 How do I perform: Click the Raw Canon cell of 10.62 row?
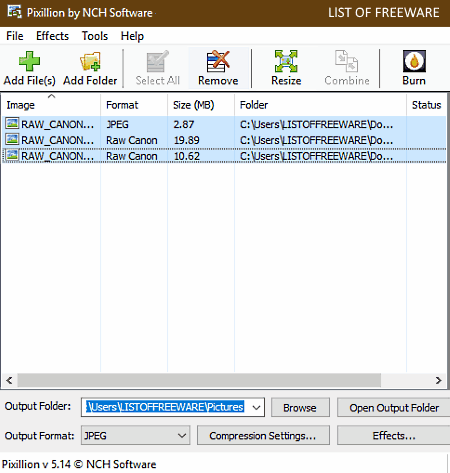click(x=132, y=156)
